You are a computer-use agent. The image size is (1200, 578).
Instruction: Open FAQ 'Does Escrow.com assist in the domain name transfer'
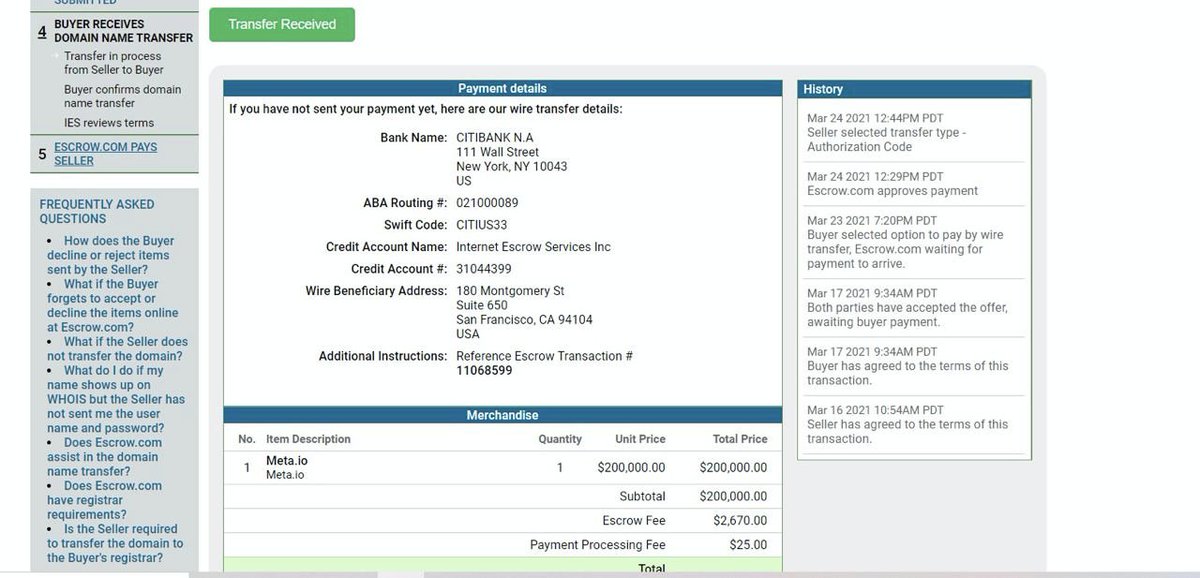(x=104, y=457)
